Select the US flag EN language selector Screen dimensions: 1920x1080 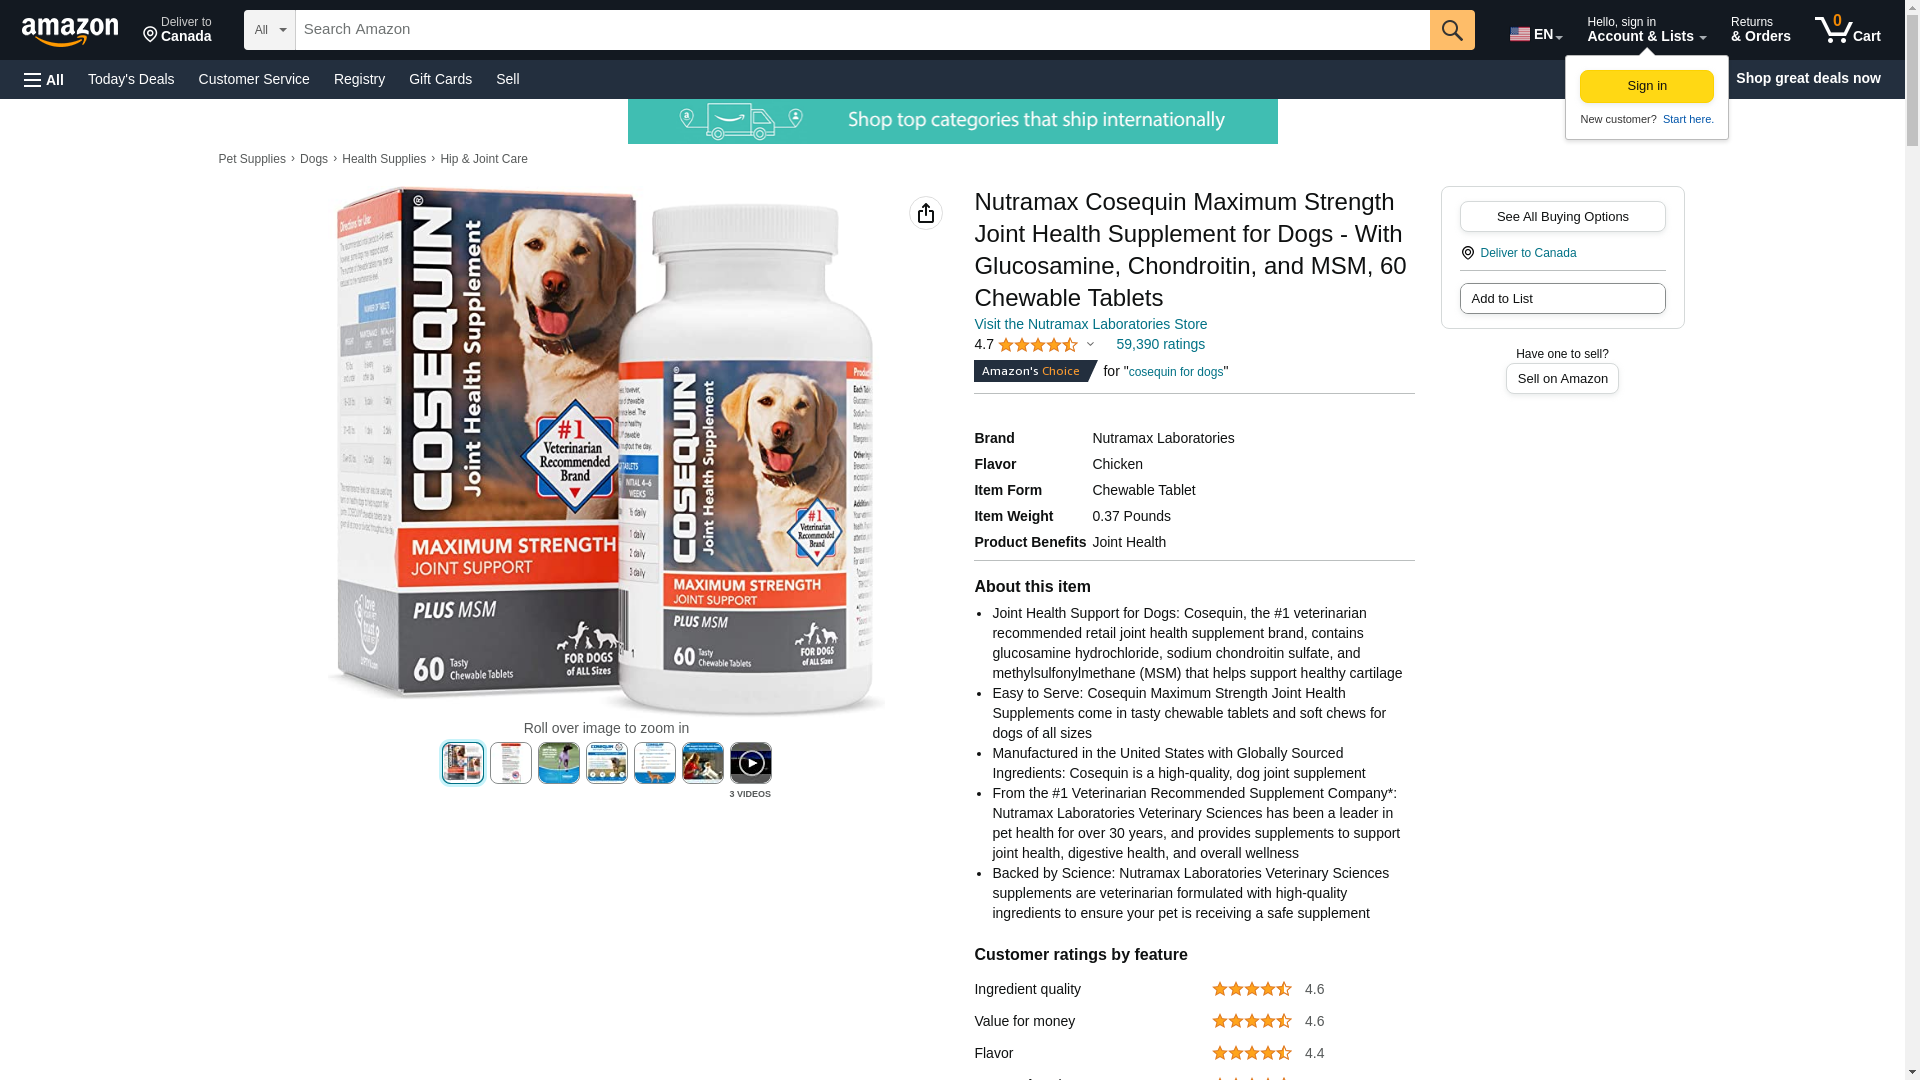pos(1535,34)
